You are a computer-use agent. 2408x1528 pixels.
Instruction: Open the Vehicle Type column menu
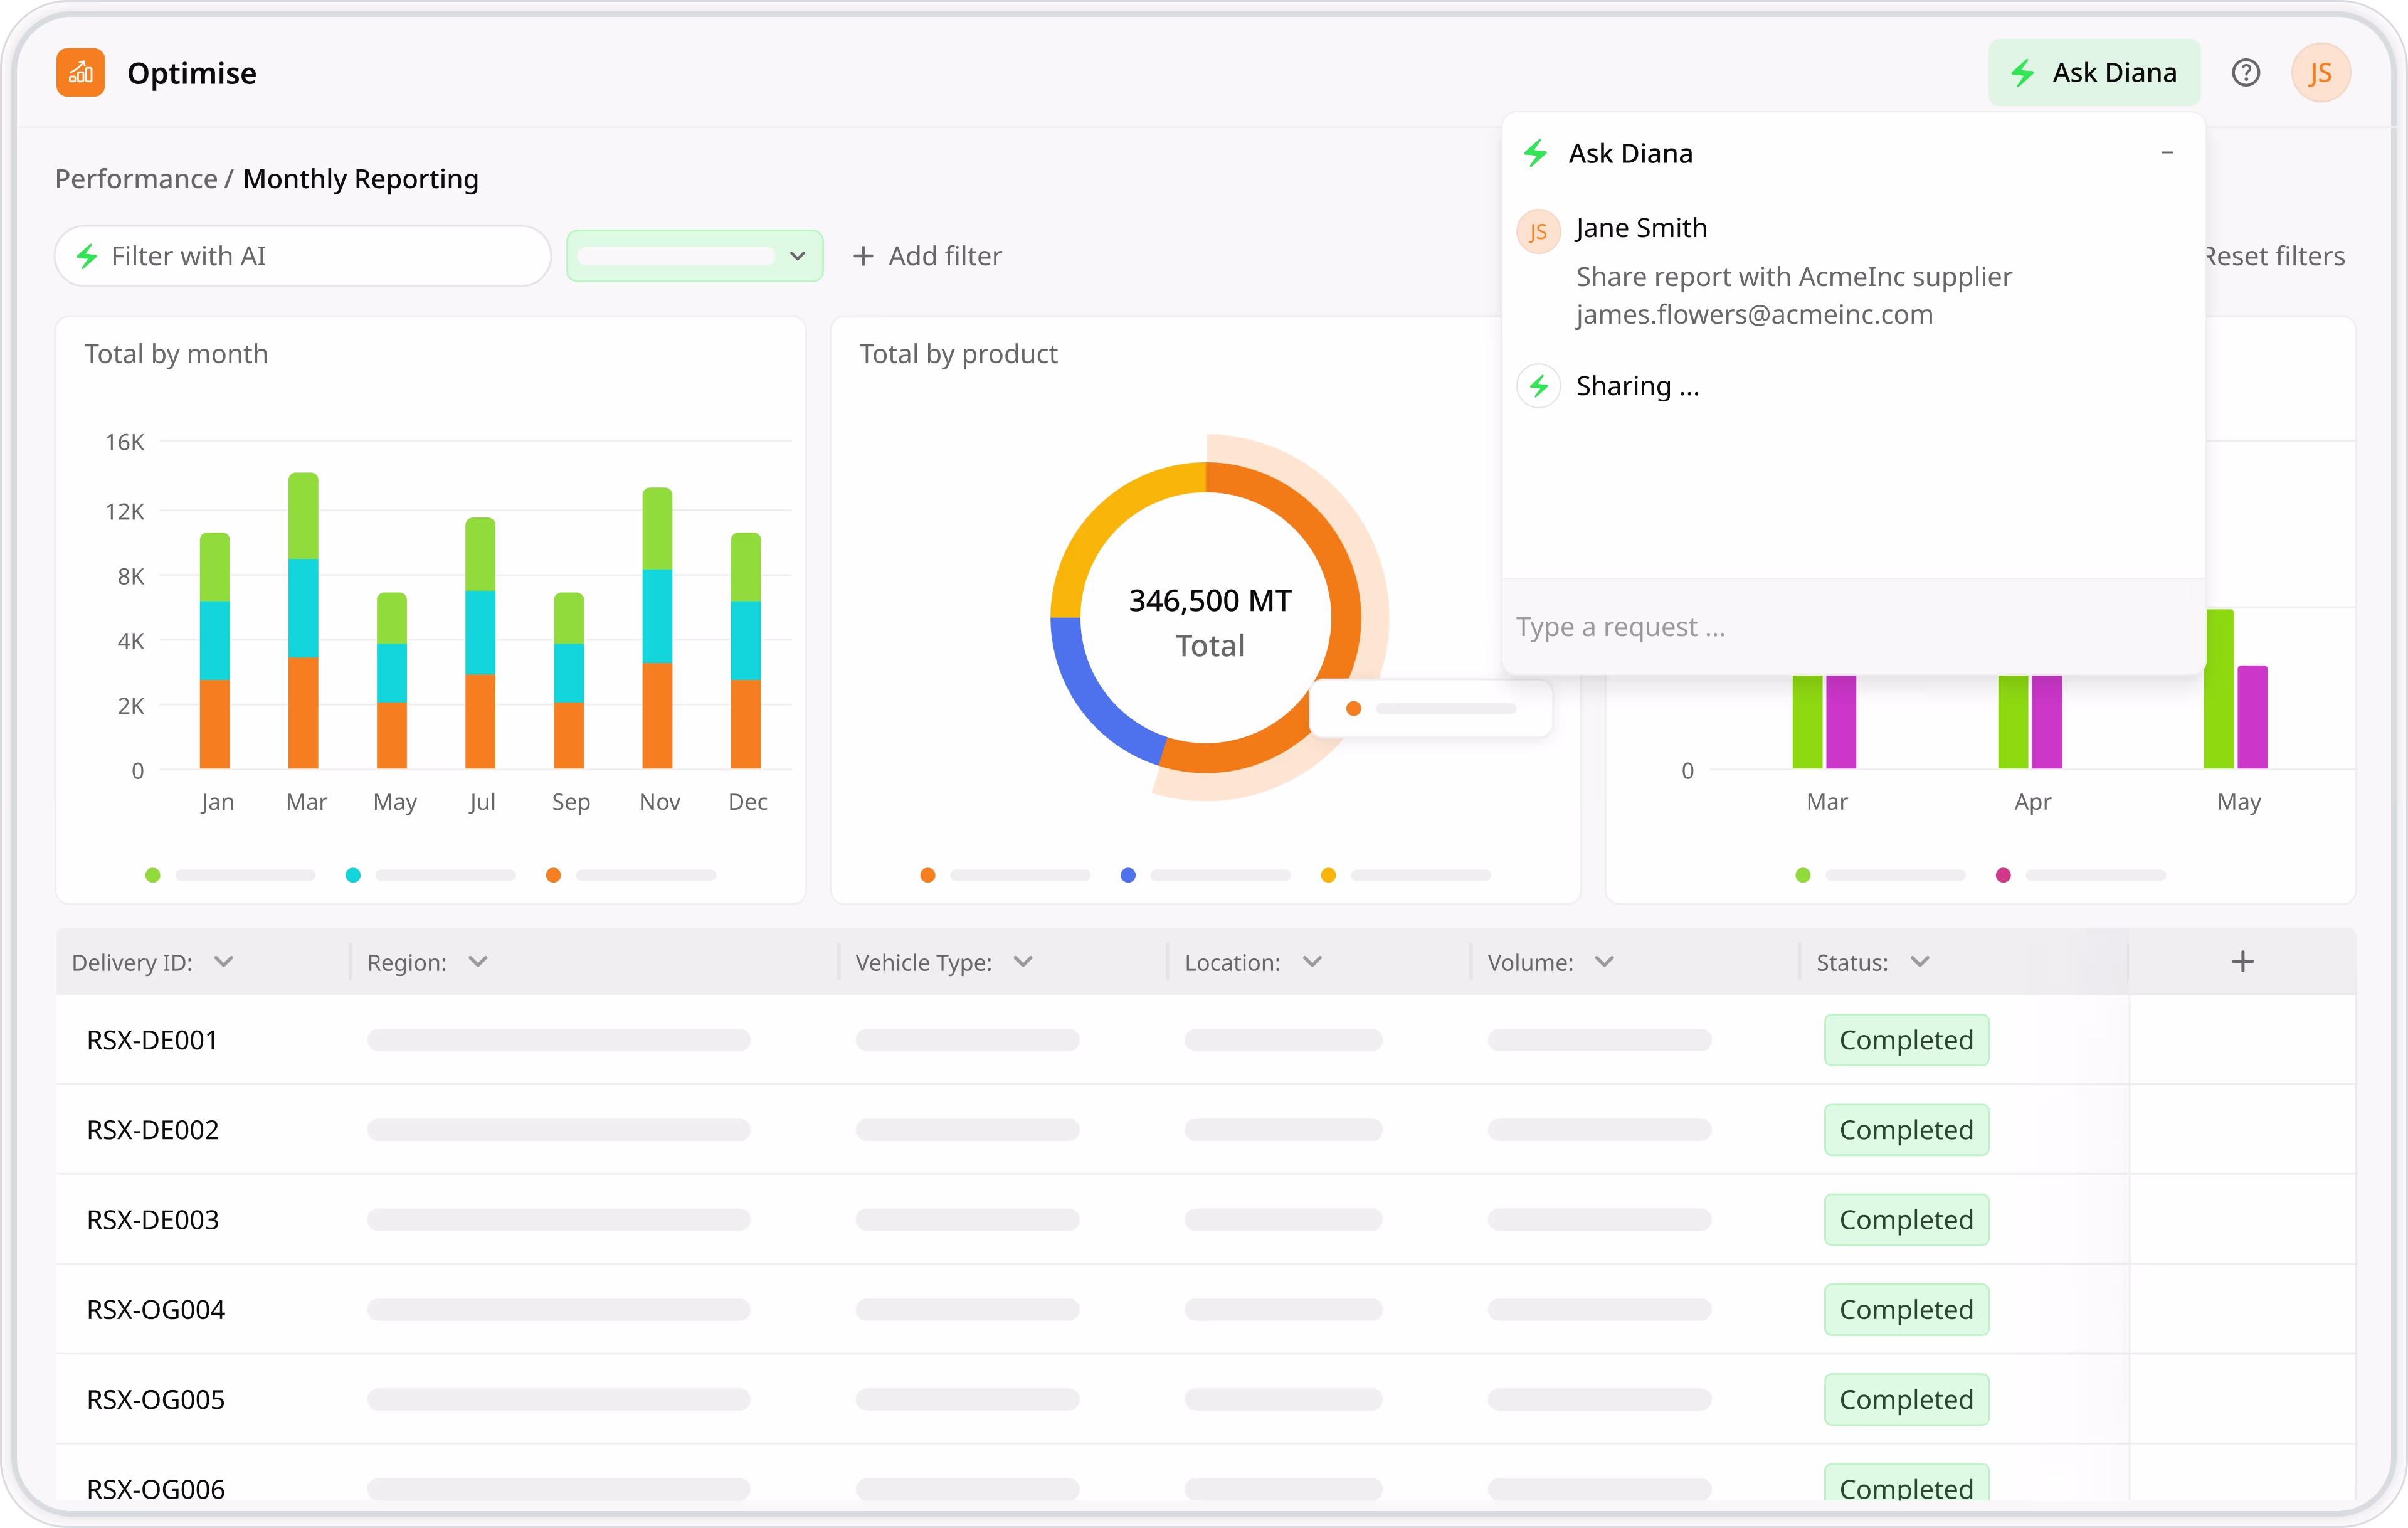click(1022, 962)
